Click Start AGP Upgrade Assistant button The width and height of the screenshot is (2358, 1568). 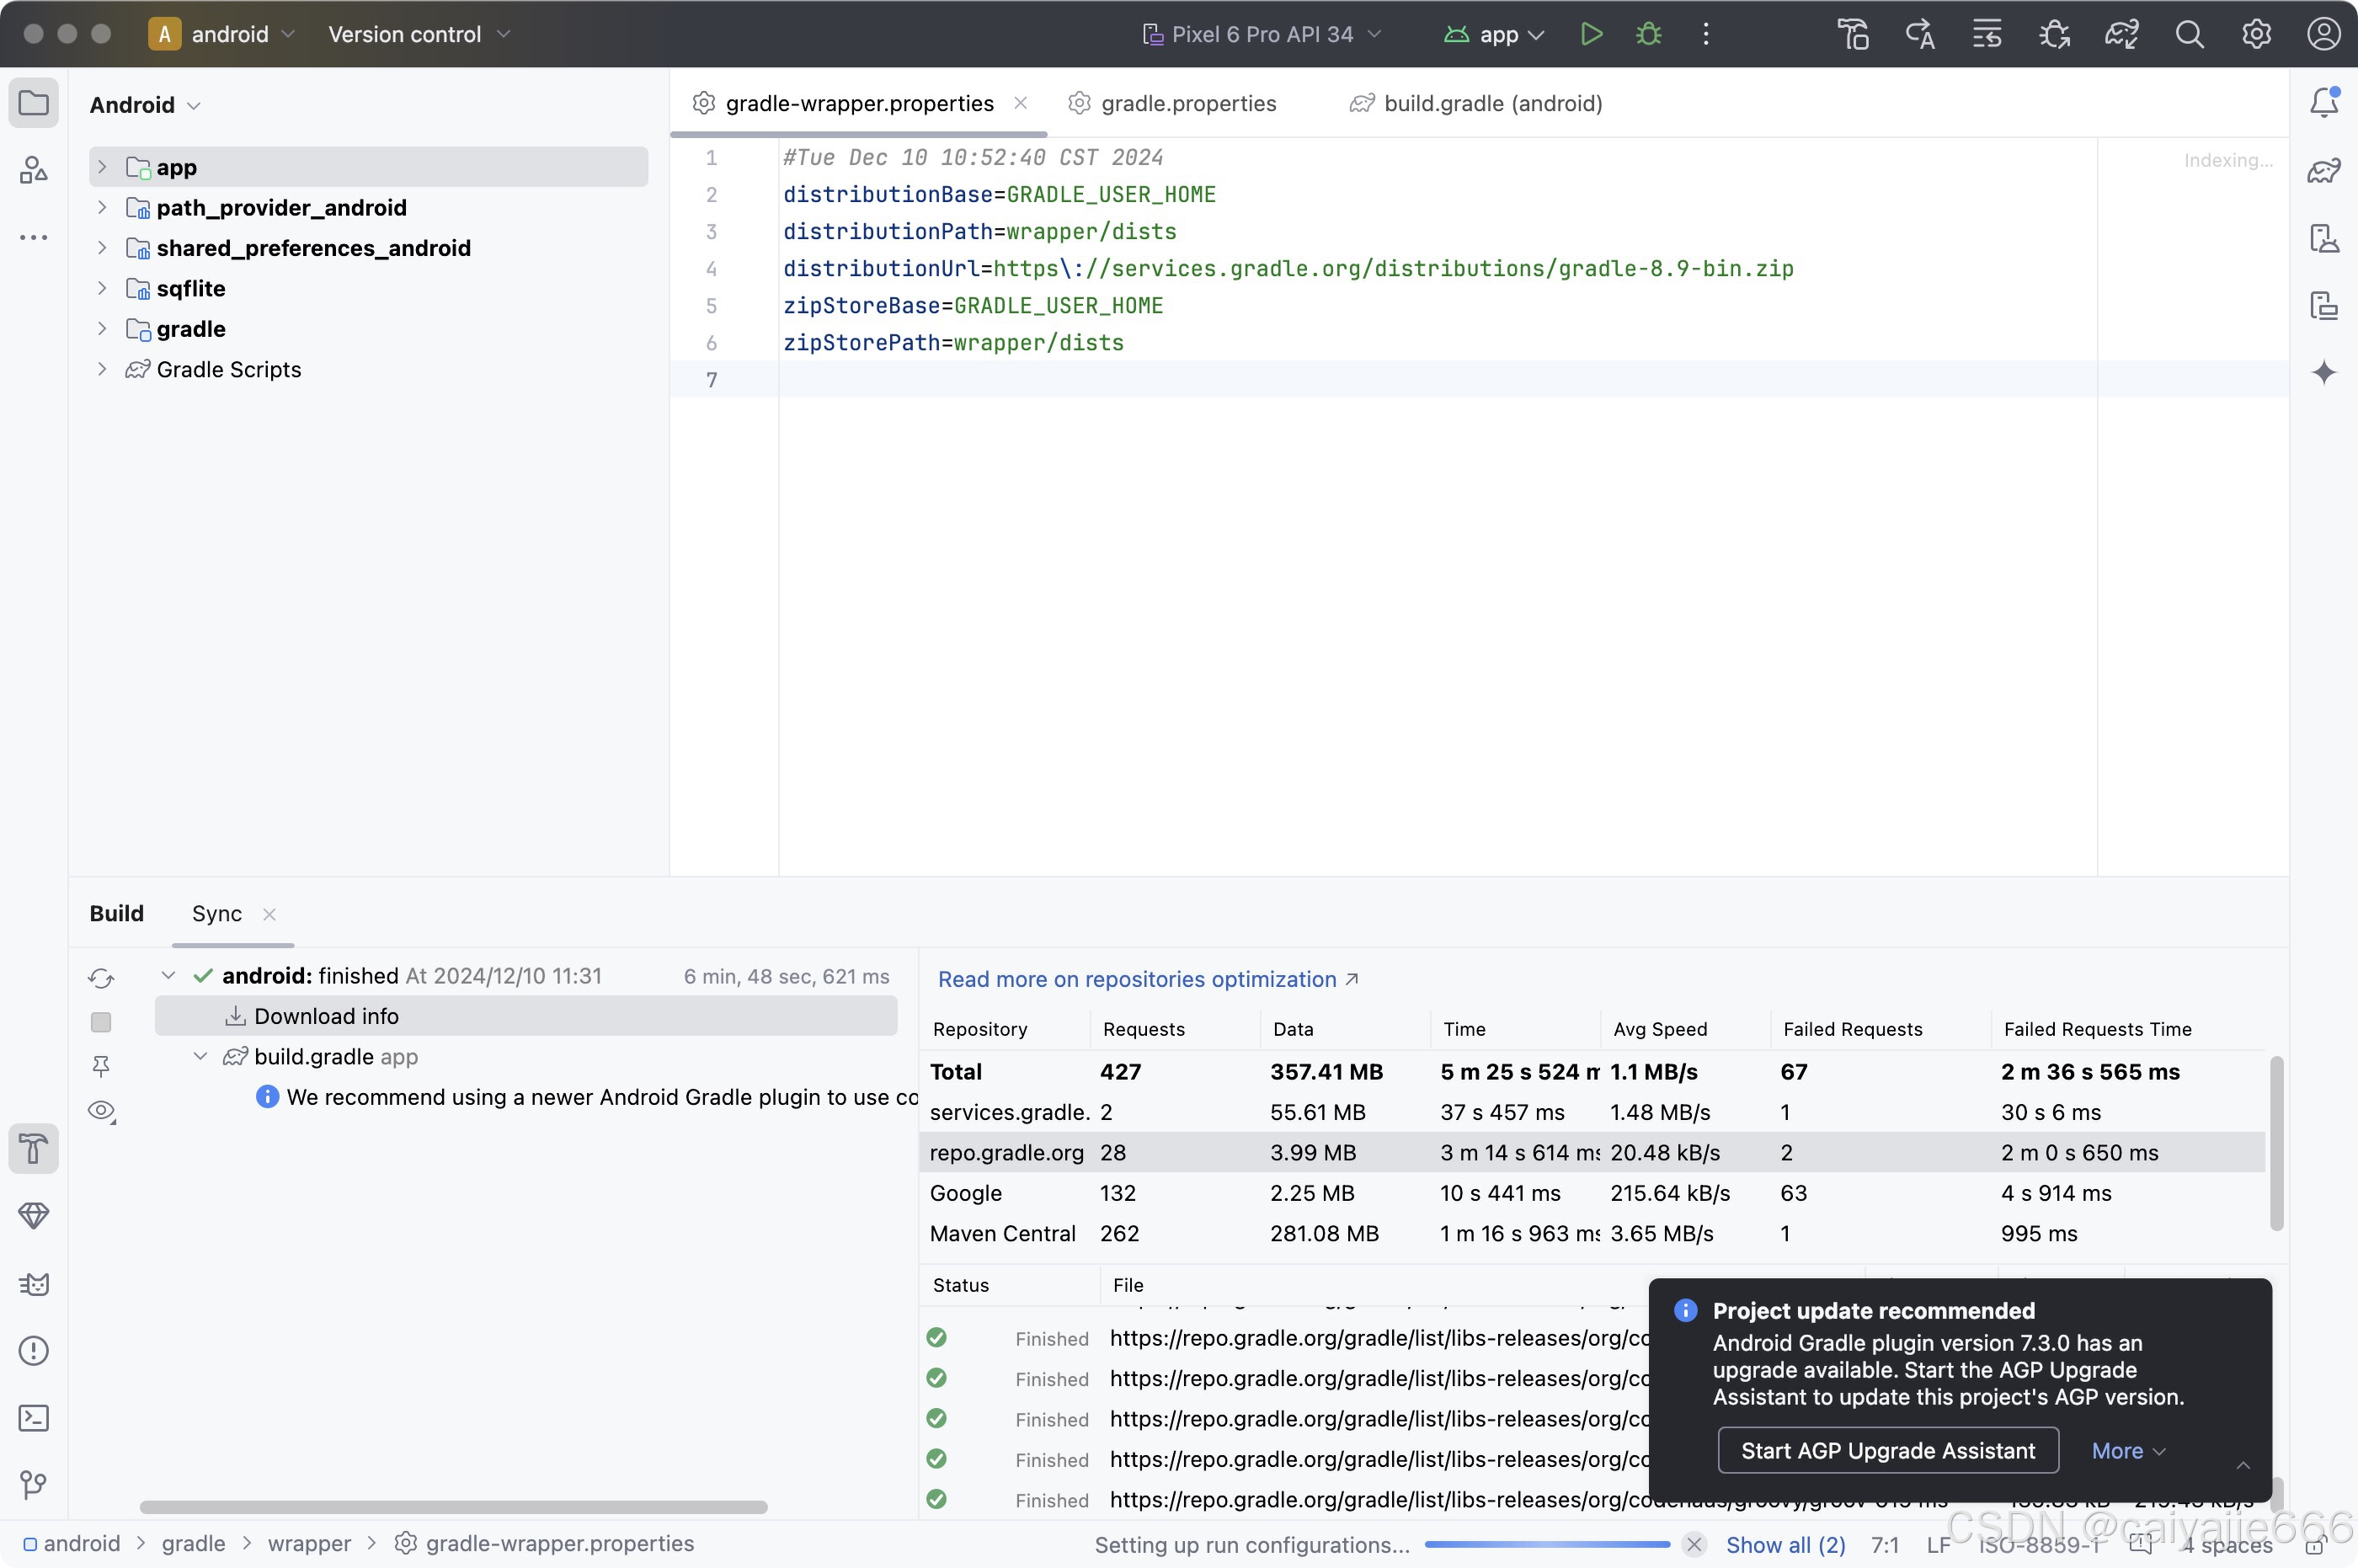tap(1887, 1450)
